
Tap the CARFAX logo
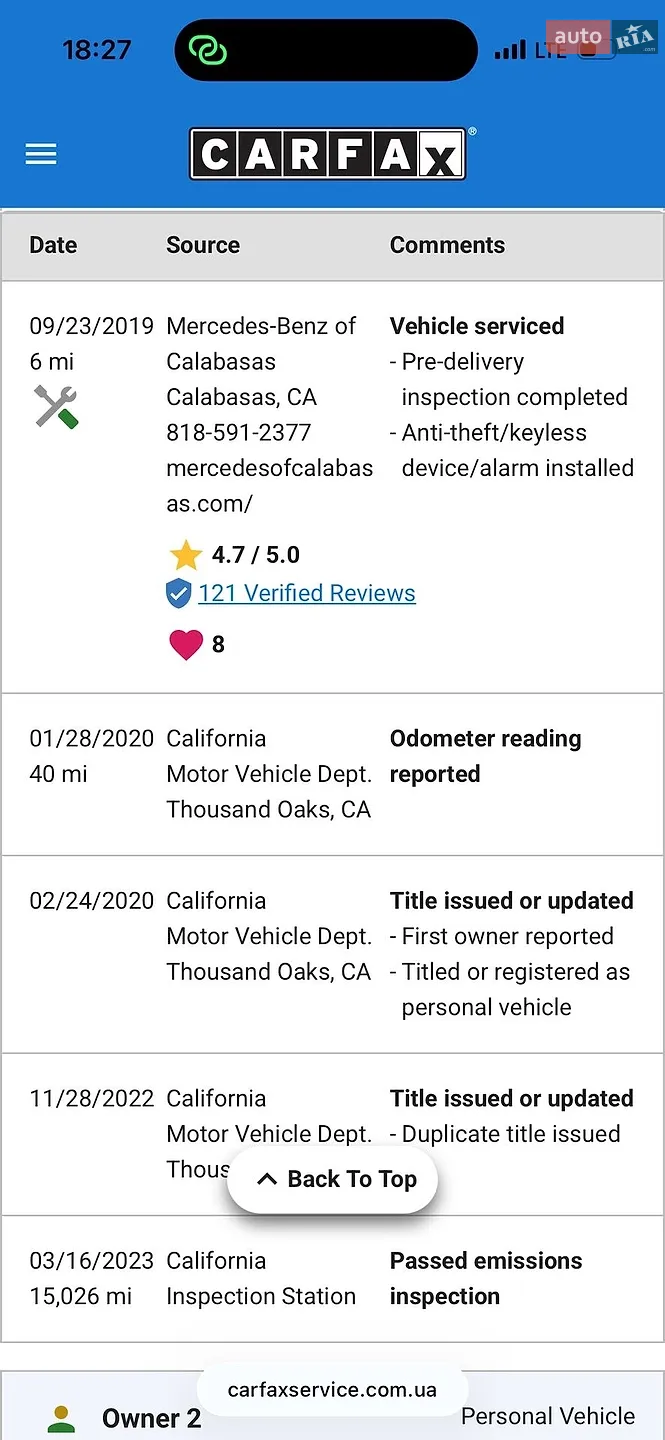327,154
